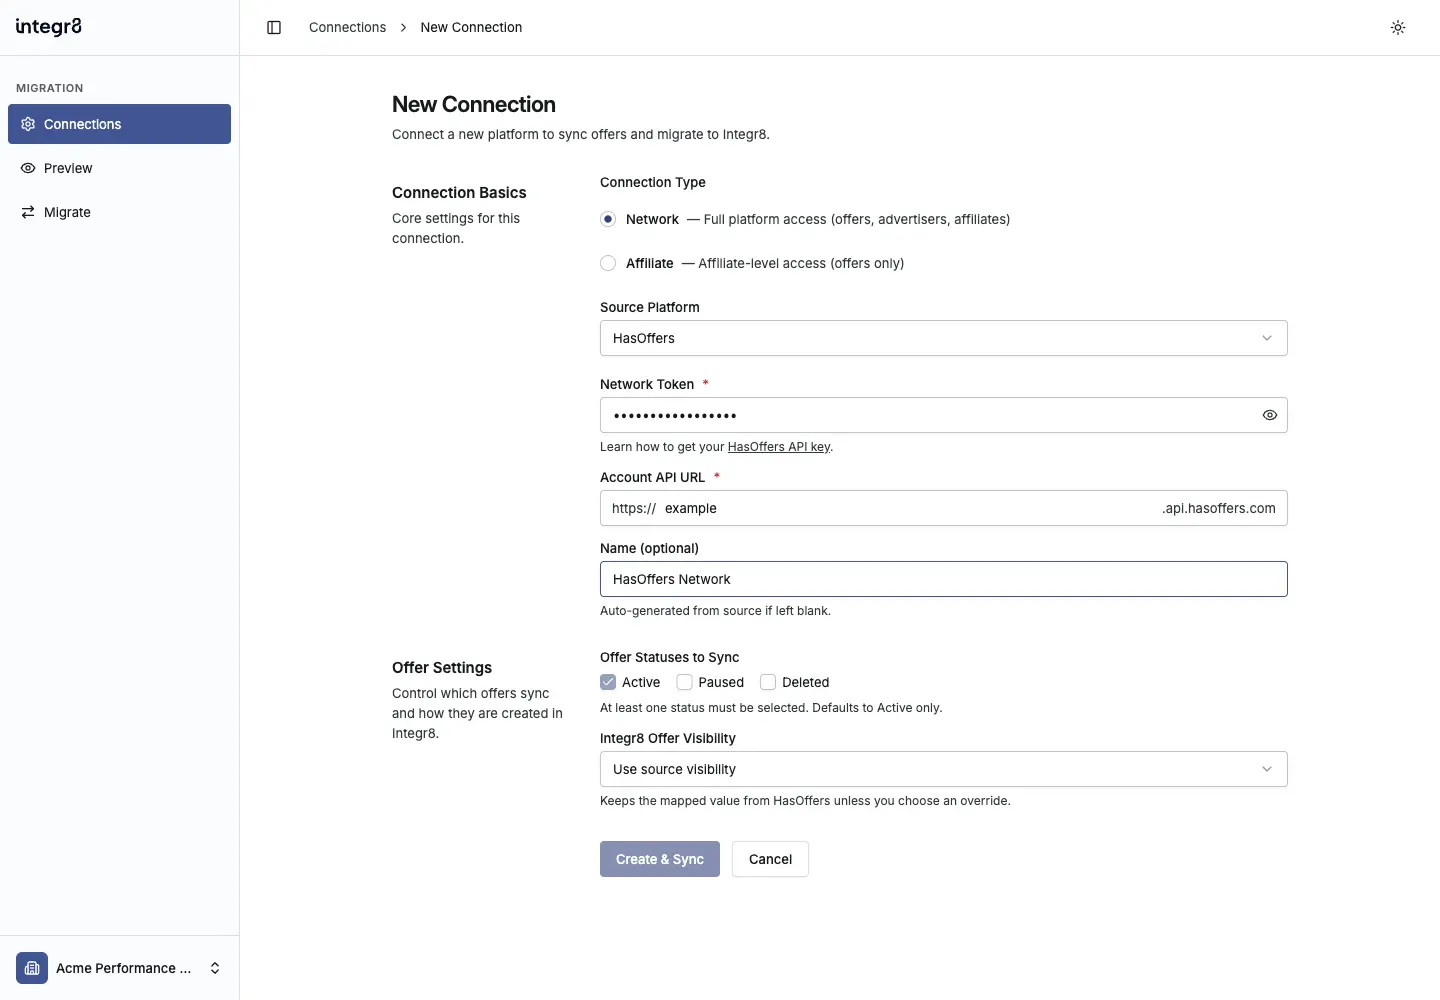The height and width of the screenshot is (1000, 1440).
Task: Click the Affiliate option label text
Action: pos(649,263)
